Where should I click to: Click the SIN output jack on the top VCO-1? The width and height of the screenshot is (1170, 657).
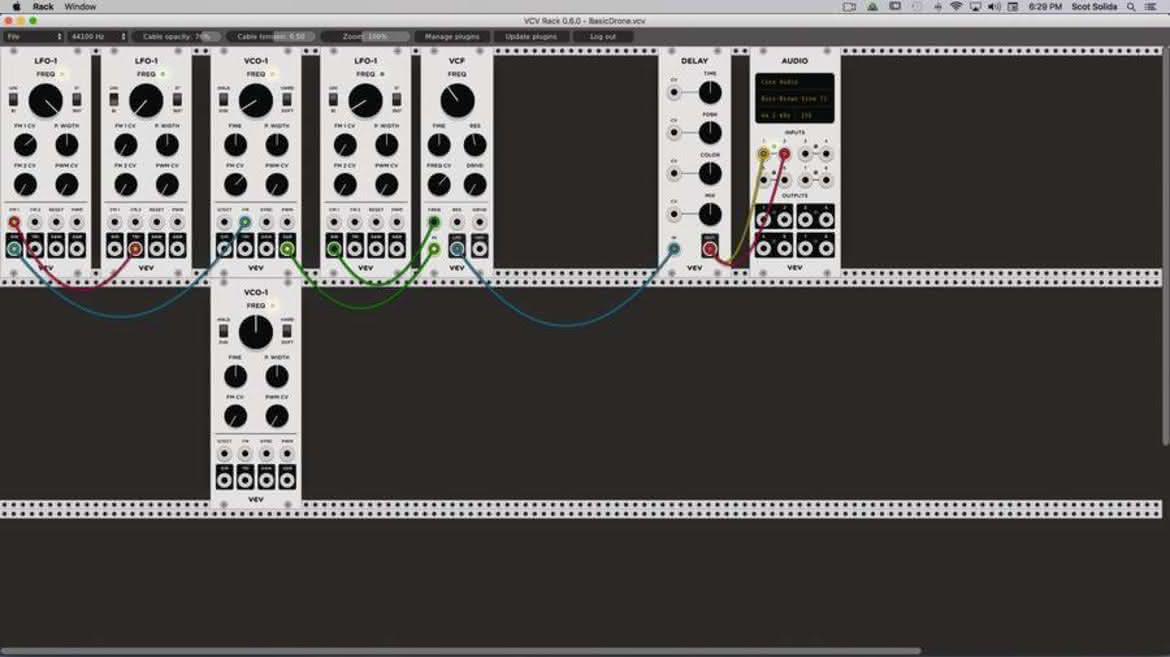click(x=224, y=249)
